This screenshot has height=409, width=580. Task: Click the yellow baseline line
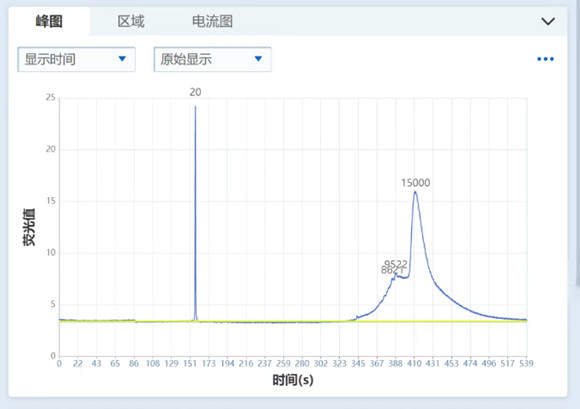[x=292, y=321]
